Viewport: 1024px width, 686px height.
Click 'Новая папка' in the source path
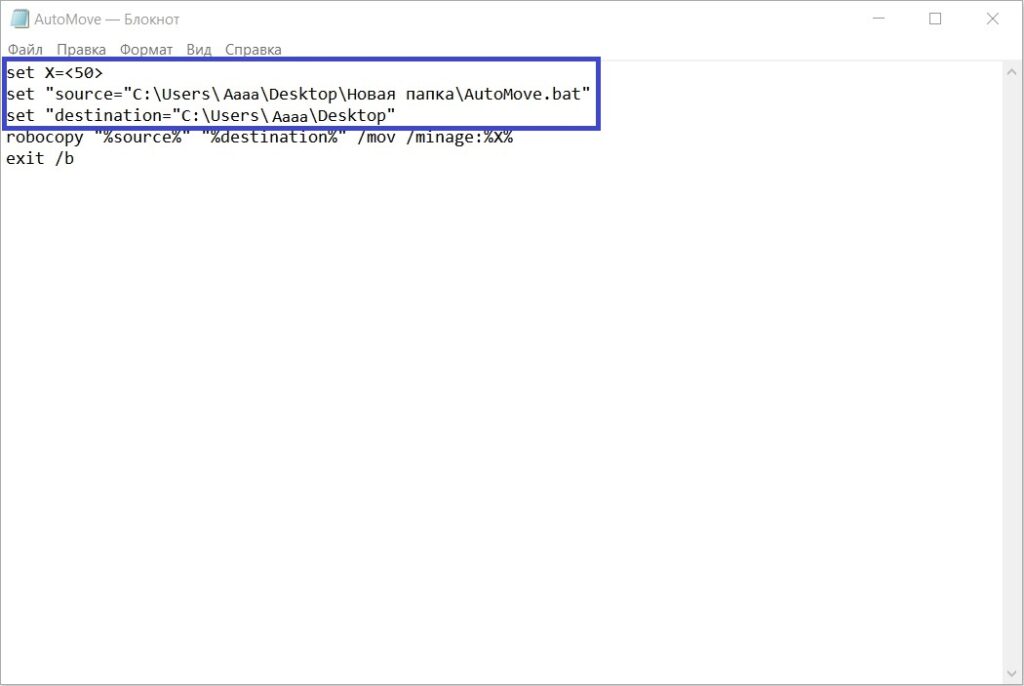coord(400,95)
